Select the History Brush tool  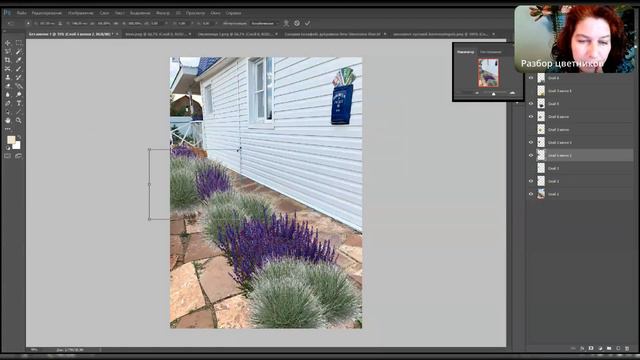(x=19, y=77)
